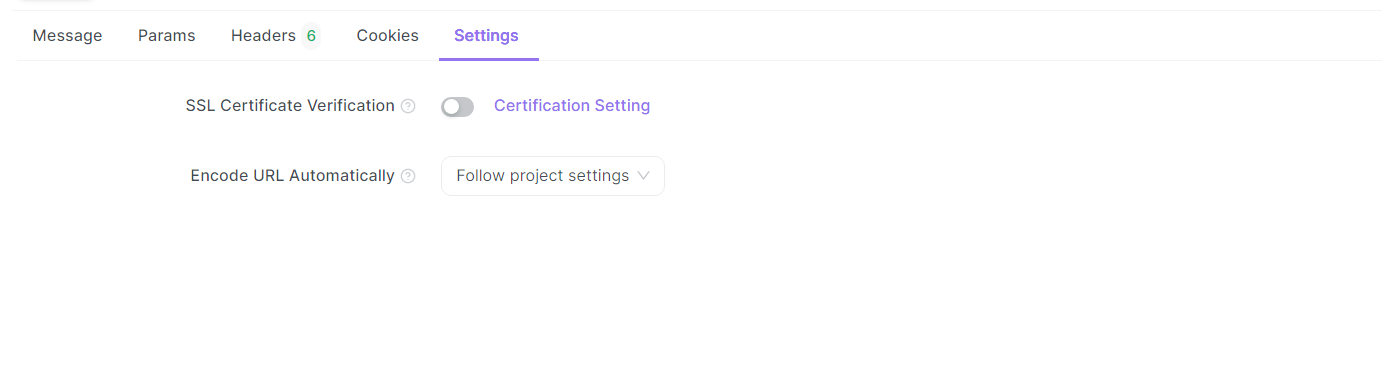Viewport: 1382px width, 371px height.
Task: Click the Encode URL Automatically help icon
Action: [408, 176]
